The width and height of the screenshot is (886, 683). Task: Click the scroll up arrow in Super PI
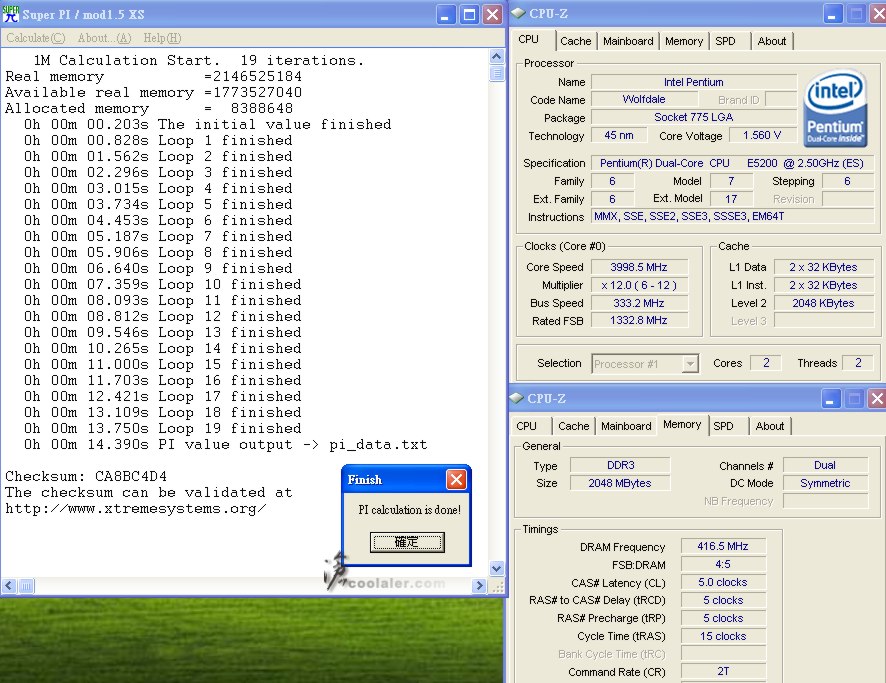[x=497, y=56]
